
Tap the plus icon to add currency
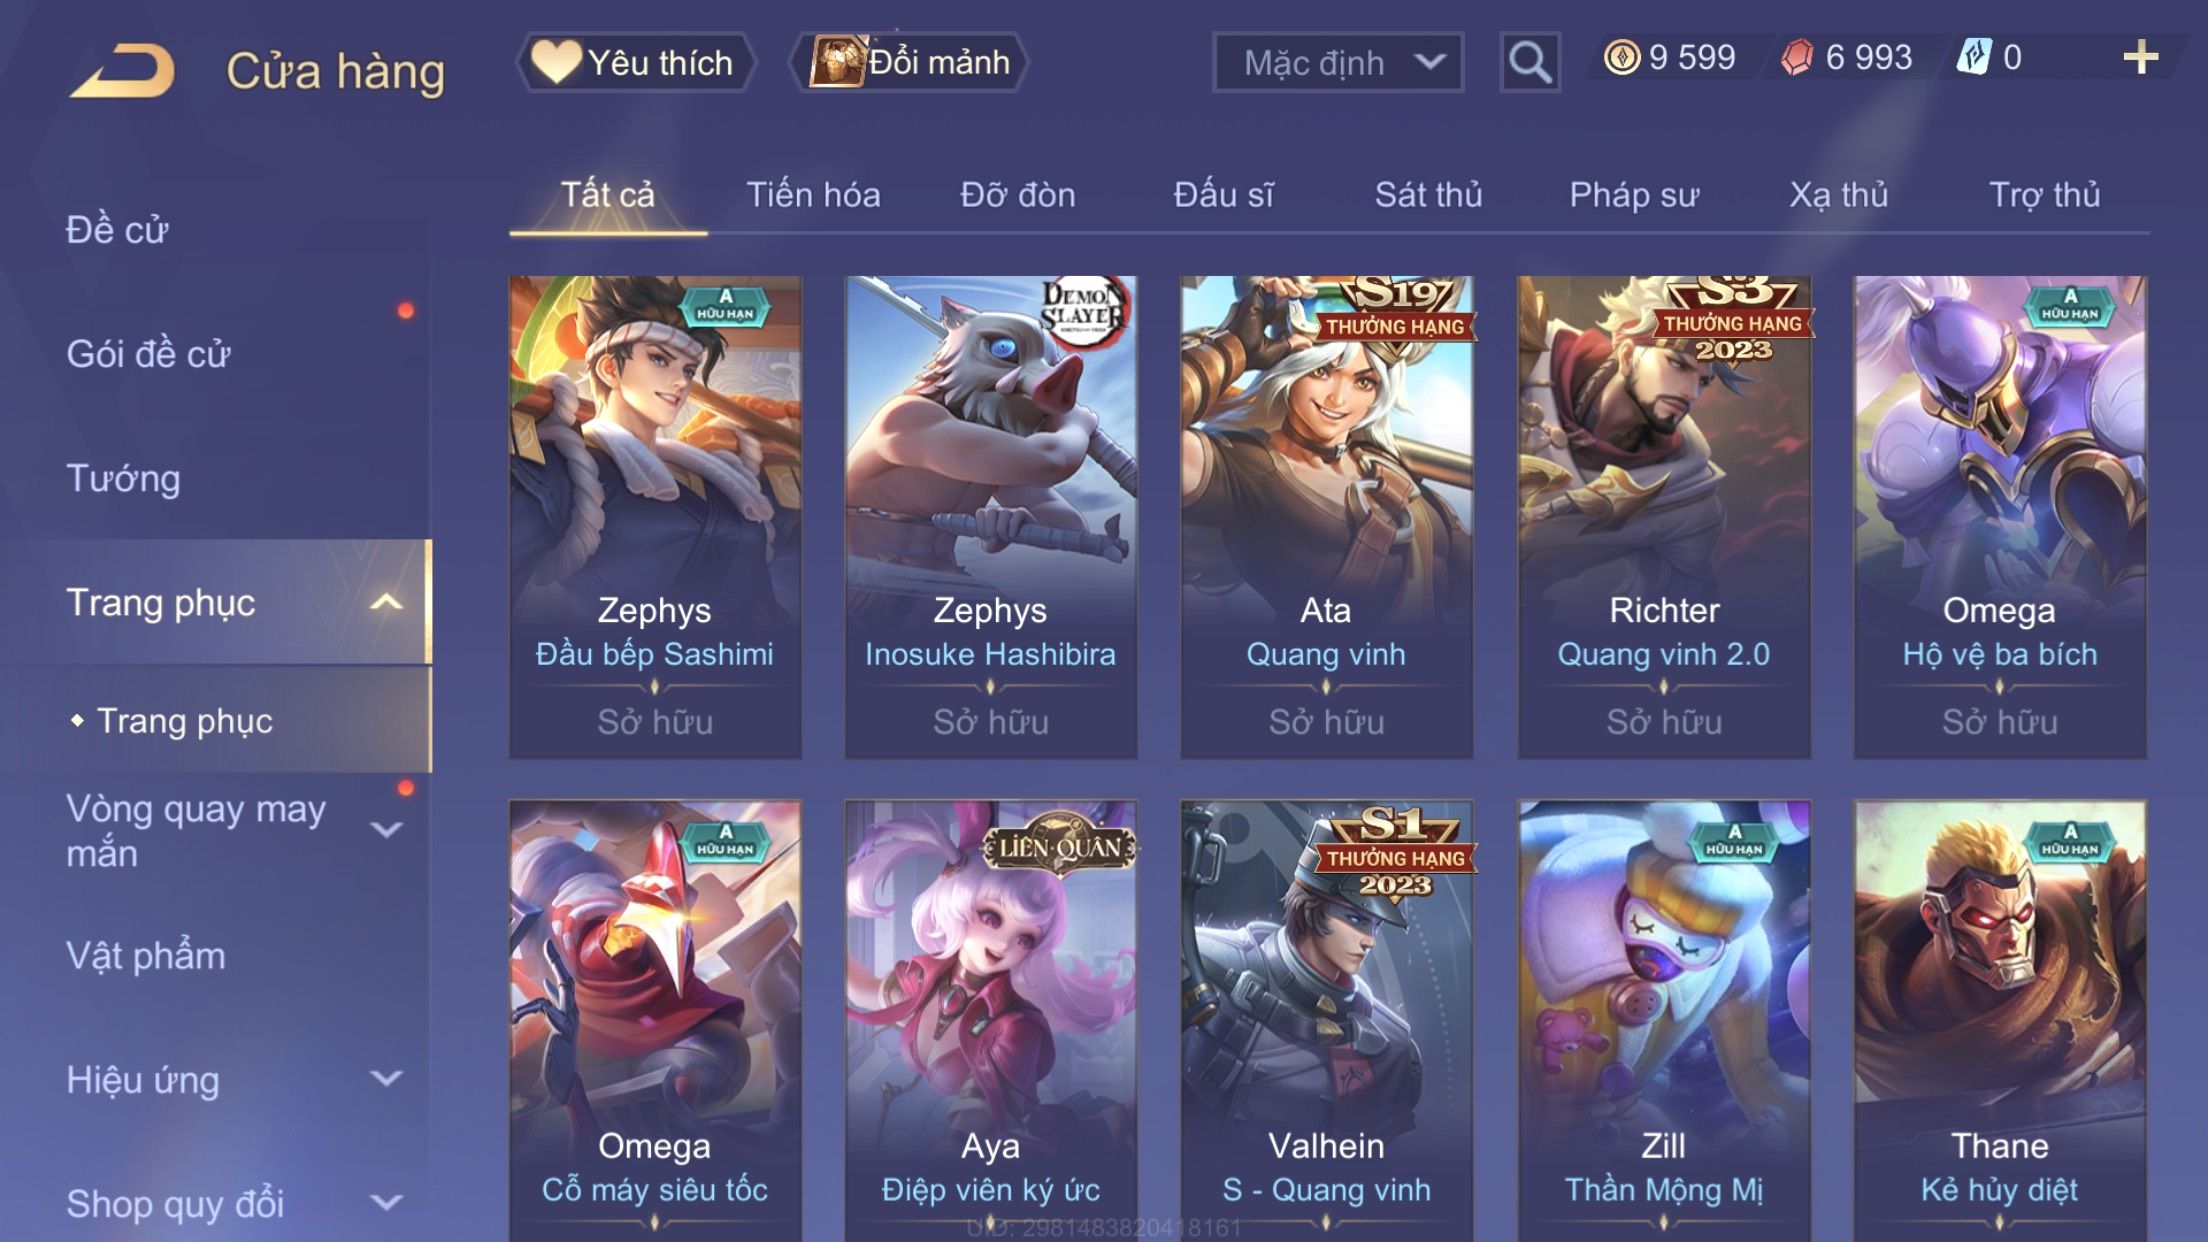point(2140,58)
